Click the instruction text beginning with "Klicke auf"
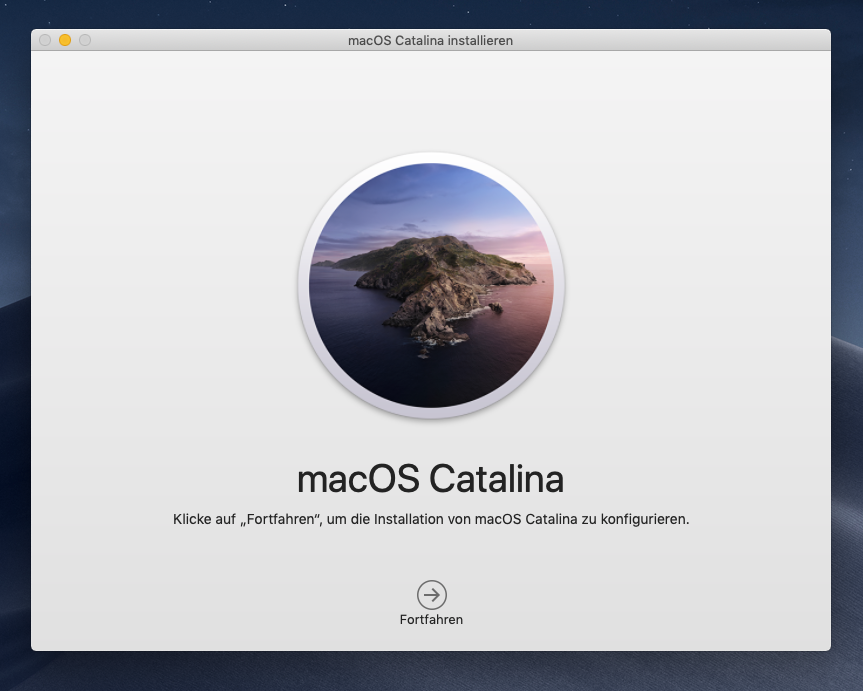 tap(431, 519)
